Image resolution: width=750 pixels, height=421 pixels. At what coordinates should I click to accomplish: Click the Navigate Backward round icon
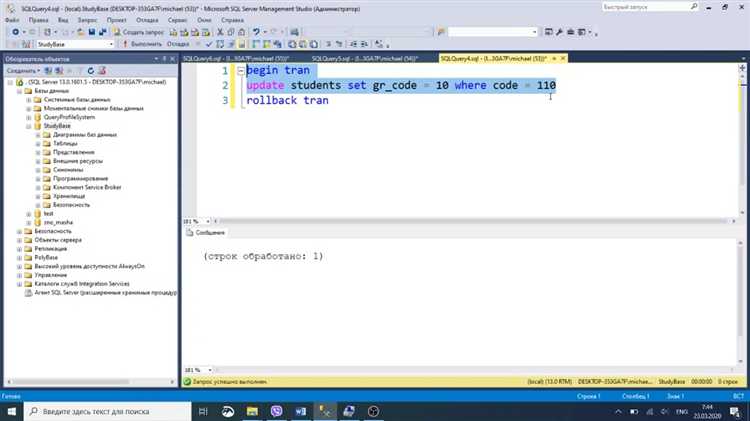(x=15, y=32)
